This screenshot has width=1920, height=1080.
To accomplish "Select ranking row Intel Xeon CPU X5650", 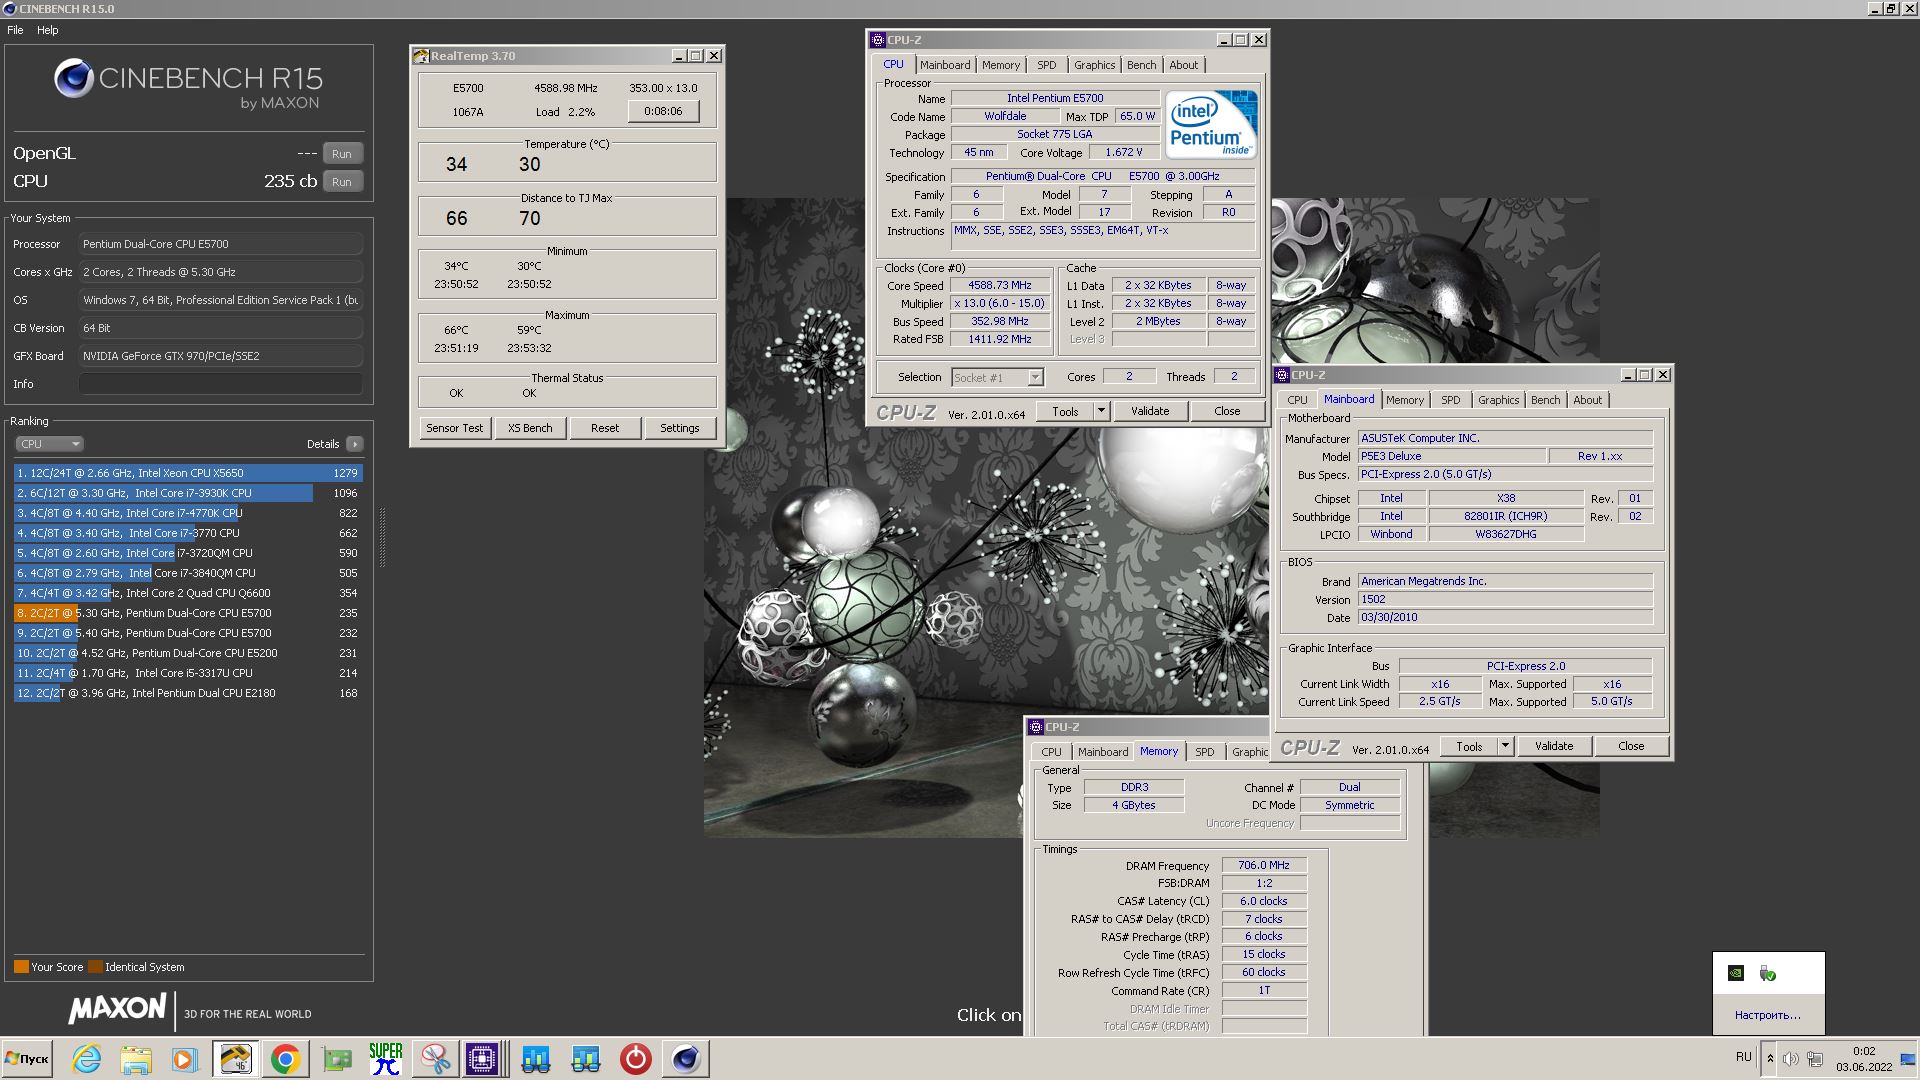I will coord(188,473).
